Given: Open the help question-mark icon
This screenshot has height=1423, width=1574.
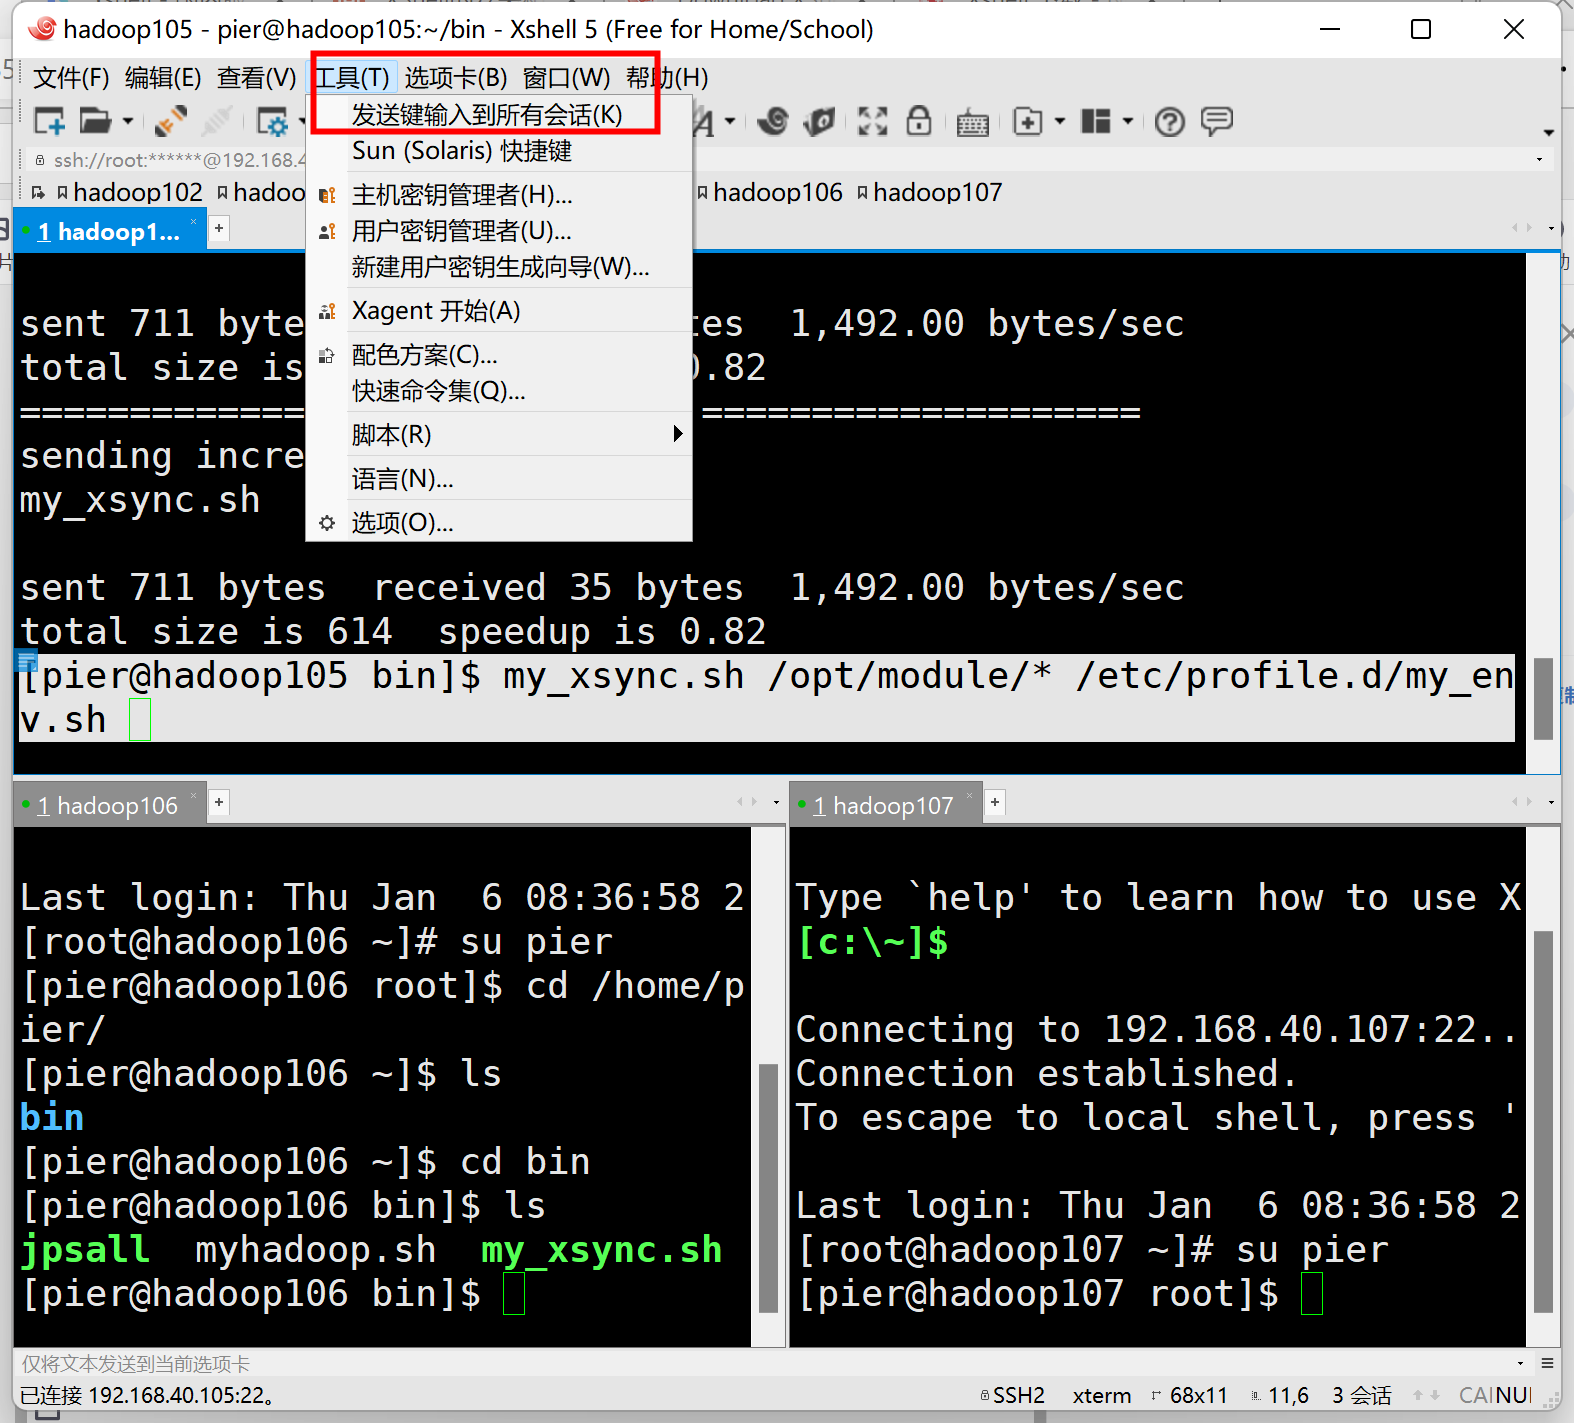Looking at the screenshot, I should (1169, 122).
